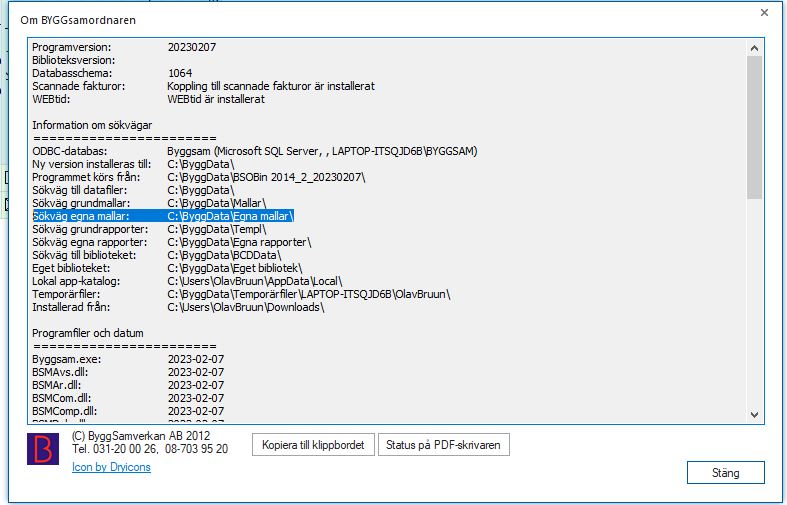Follow the Icon by Dryicons link
This screenshot has width=787, height=505.
pos(111,467)
